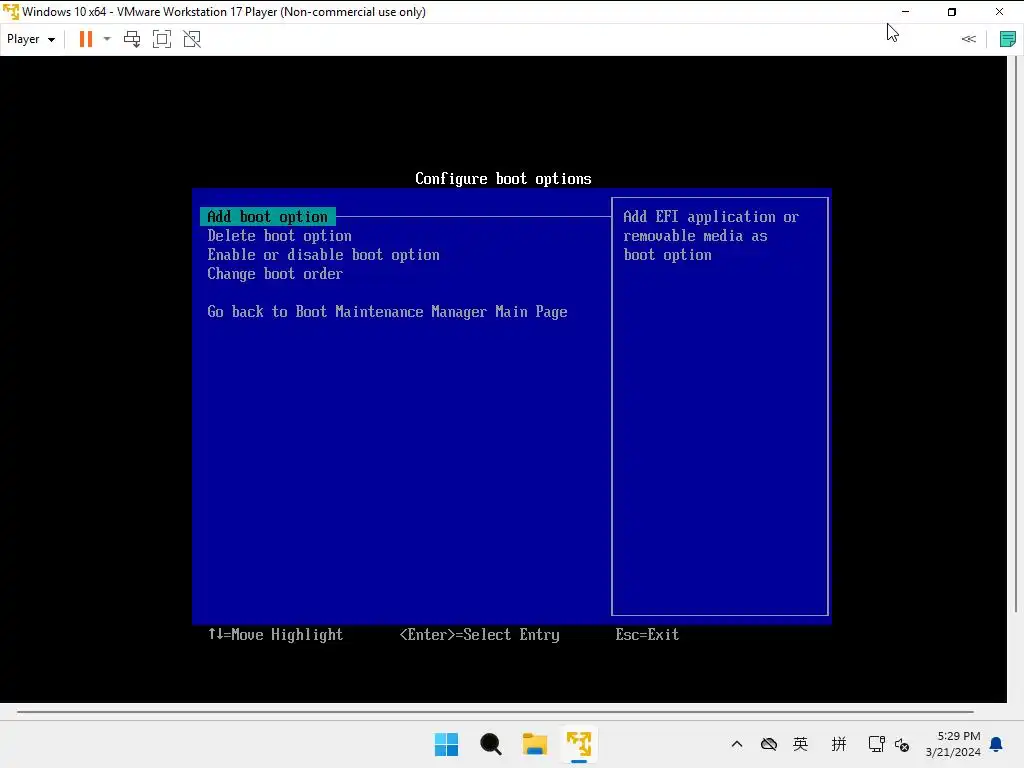Screen dimensions: 1024x768
Task: Open the muted volume tray icon
Action: (x=902, y=744)
